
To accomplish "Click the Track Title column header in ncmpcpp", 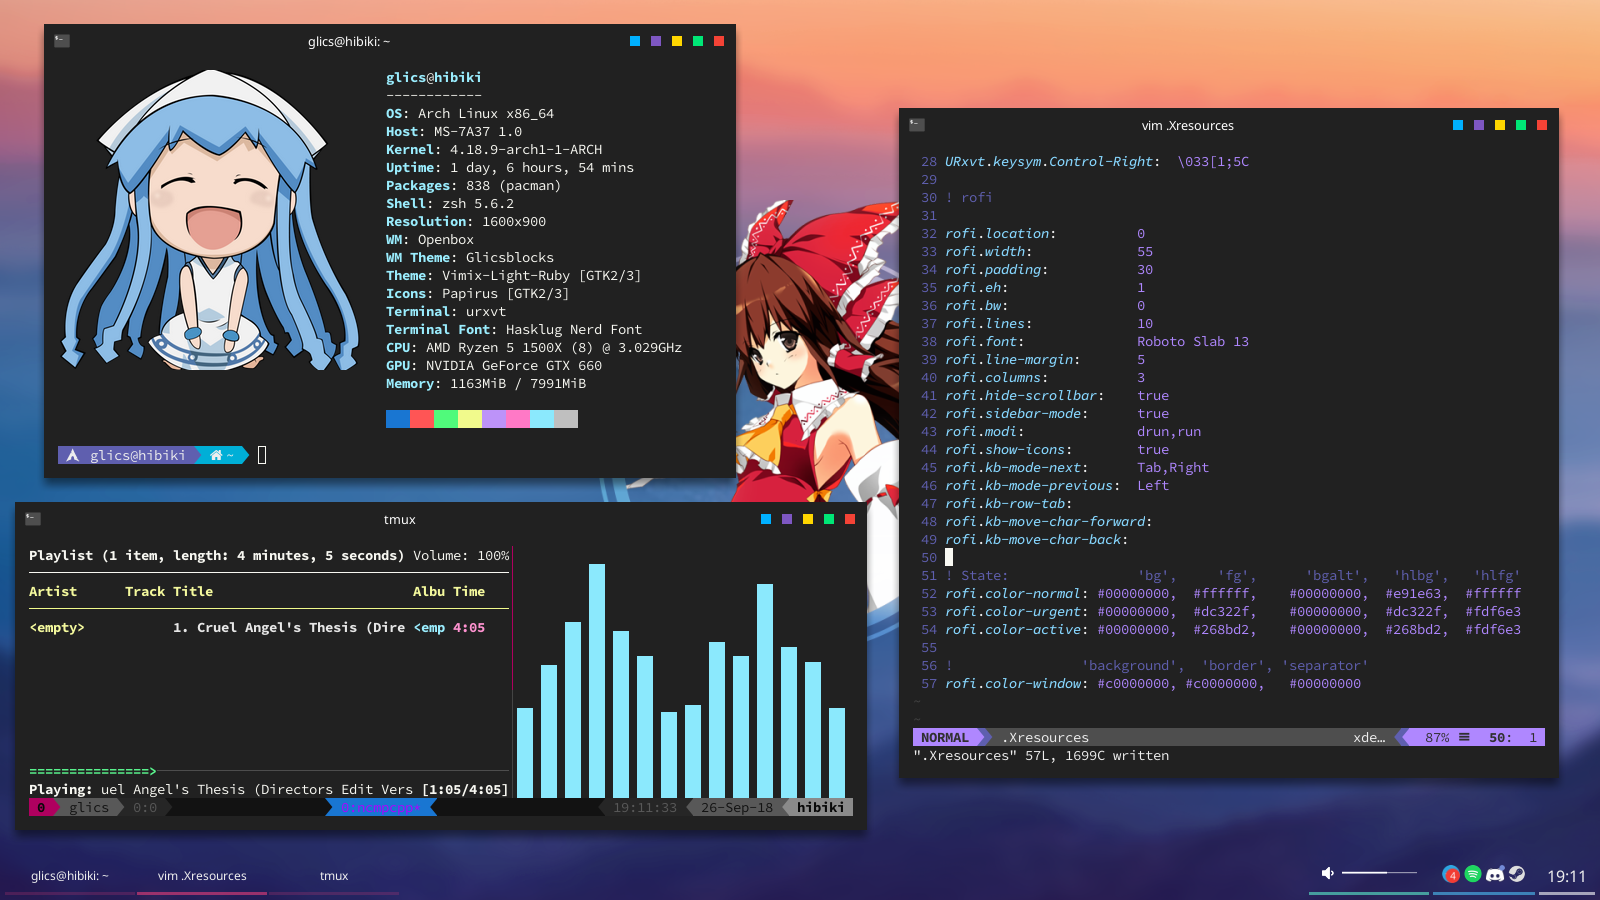I will [x=169, y=591].
